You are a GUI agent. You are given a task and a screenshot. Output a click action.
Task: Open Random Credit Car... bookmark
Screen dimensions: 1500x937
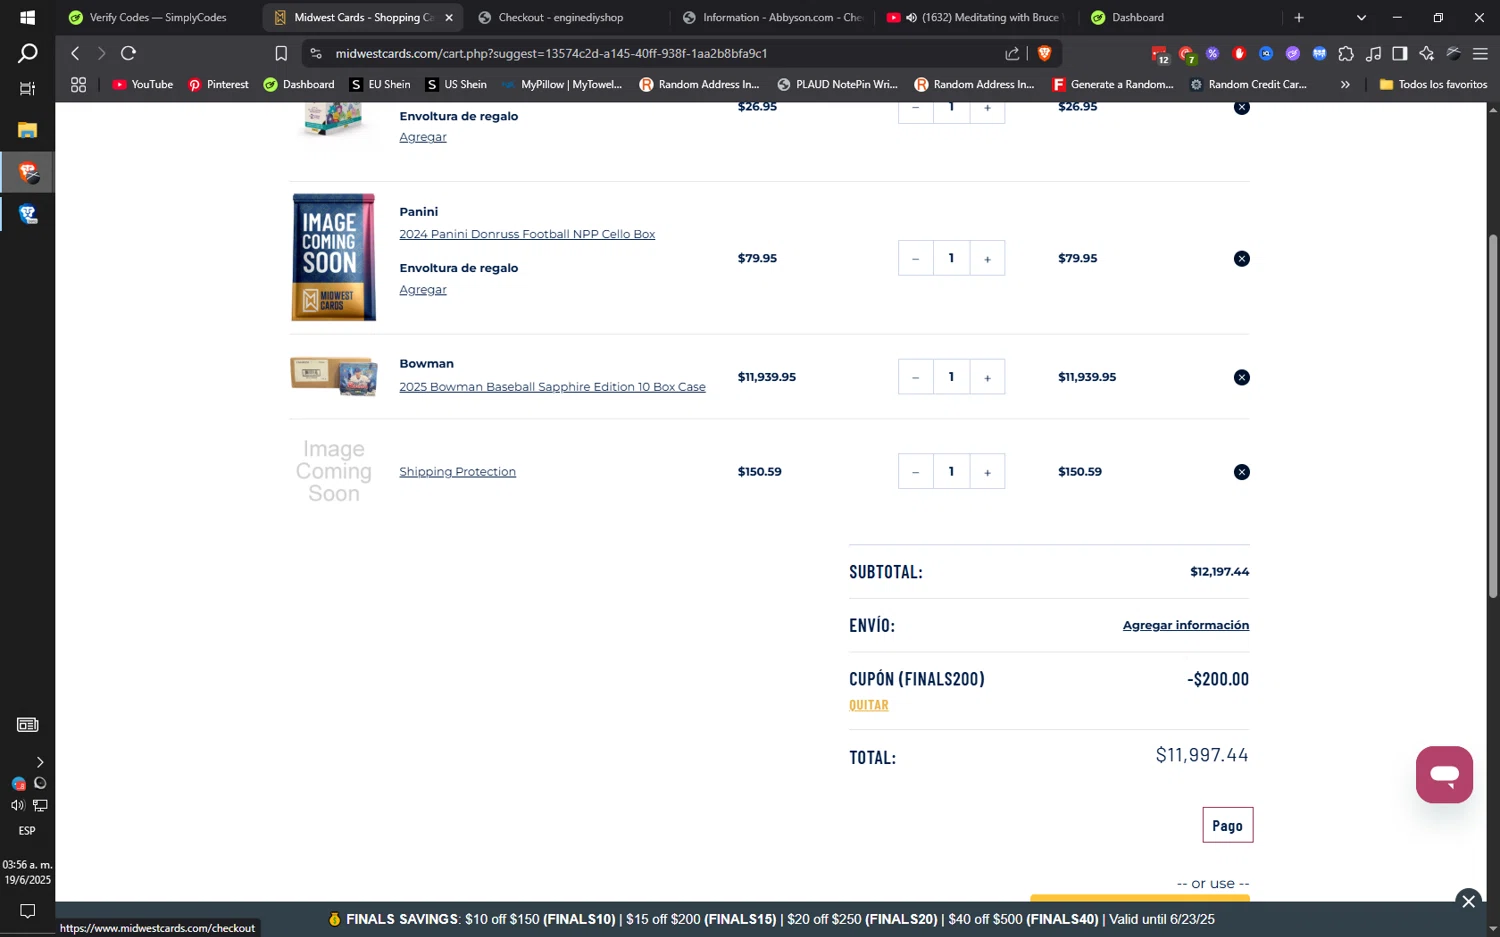click(x=1248, y=85)
